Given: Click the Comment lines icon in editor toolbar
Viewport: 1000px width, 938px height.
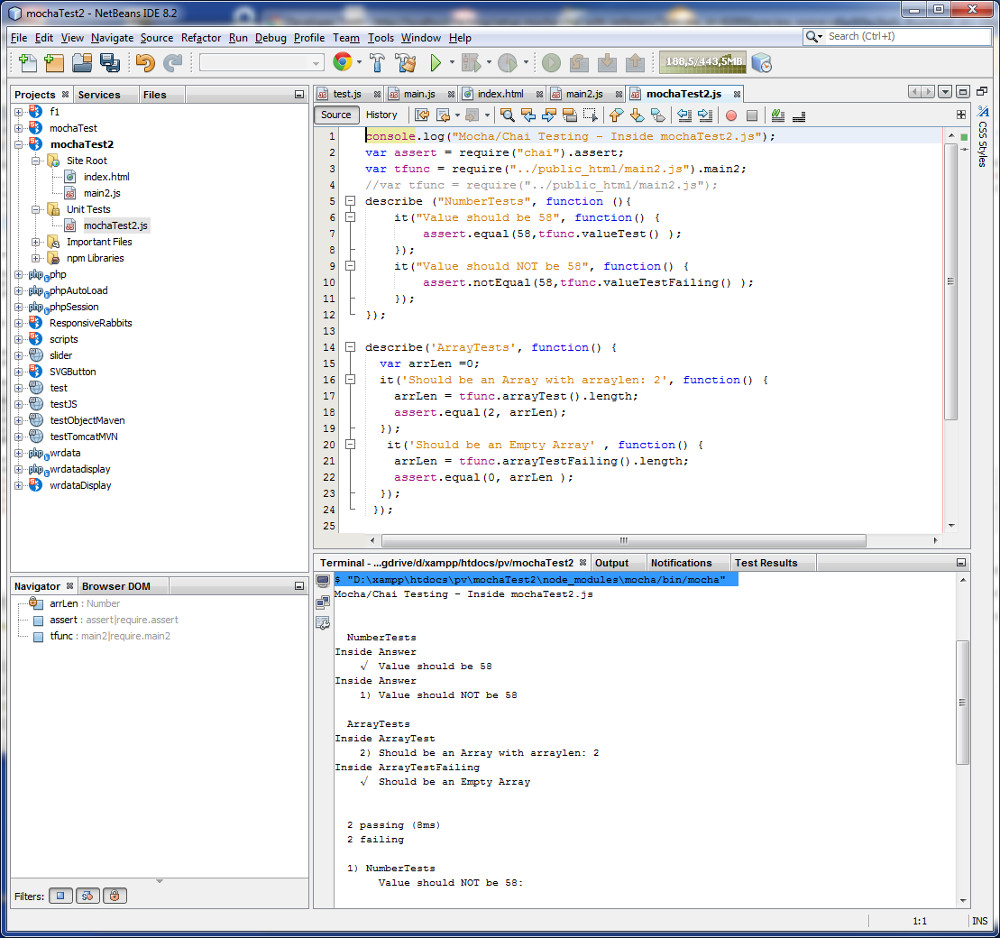Looking at the screenshot, I should (777, 115).
